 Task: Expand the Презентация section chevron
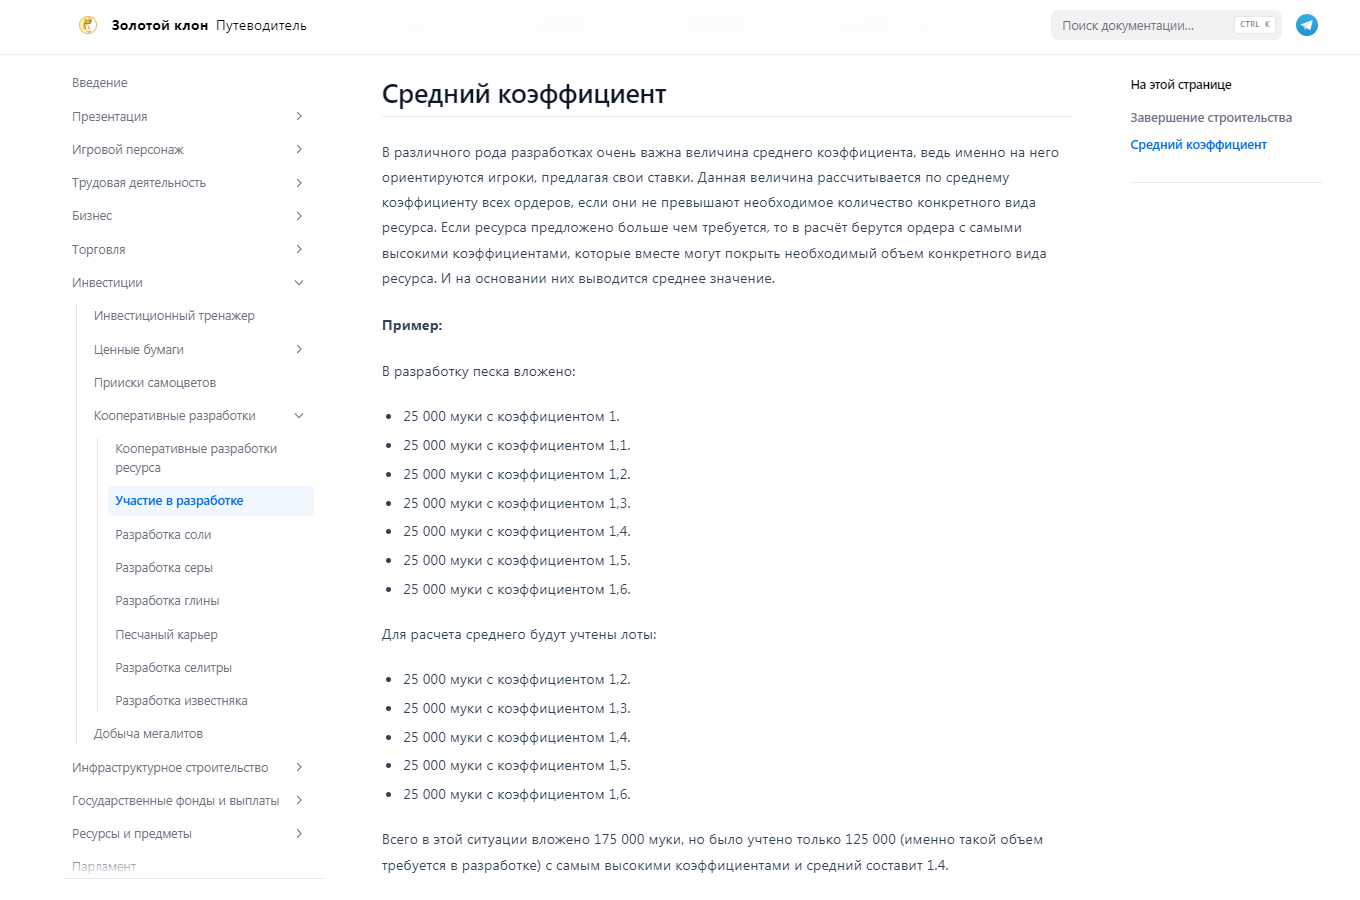point(299,117)
